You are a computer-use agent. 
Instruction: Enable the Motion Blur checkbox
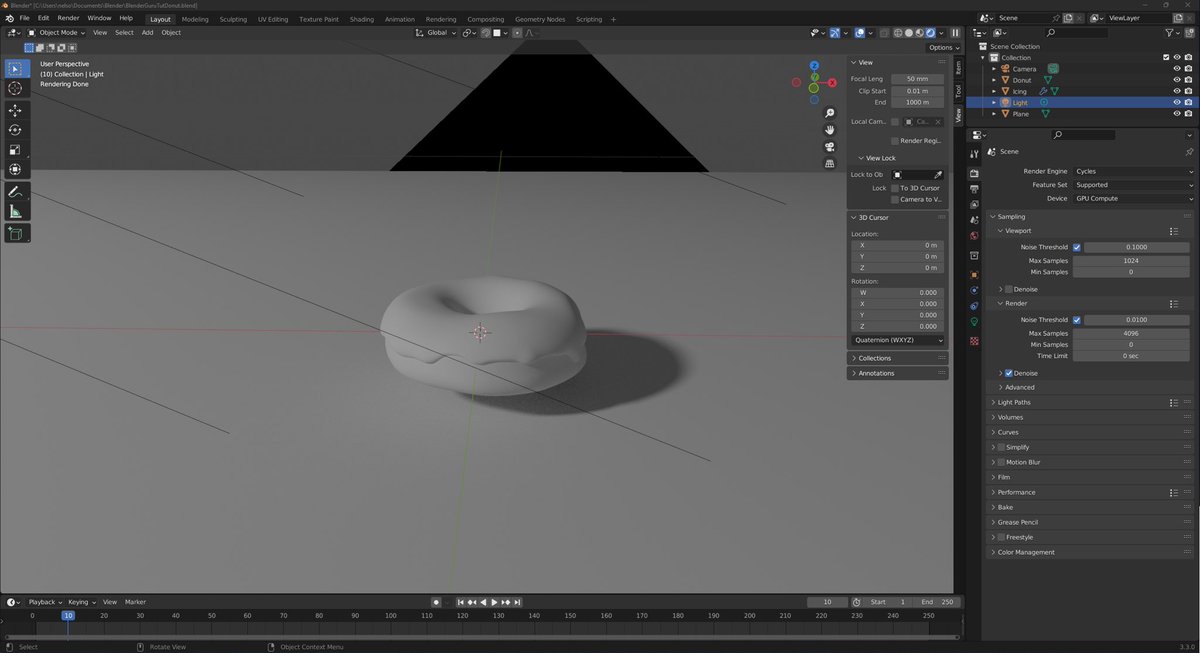point(1001,462)
